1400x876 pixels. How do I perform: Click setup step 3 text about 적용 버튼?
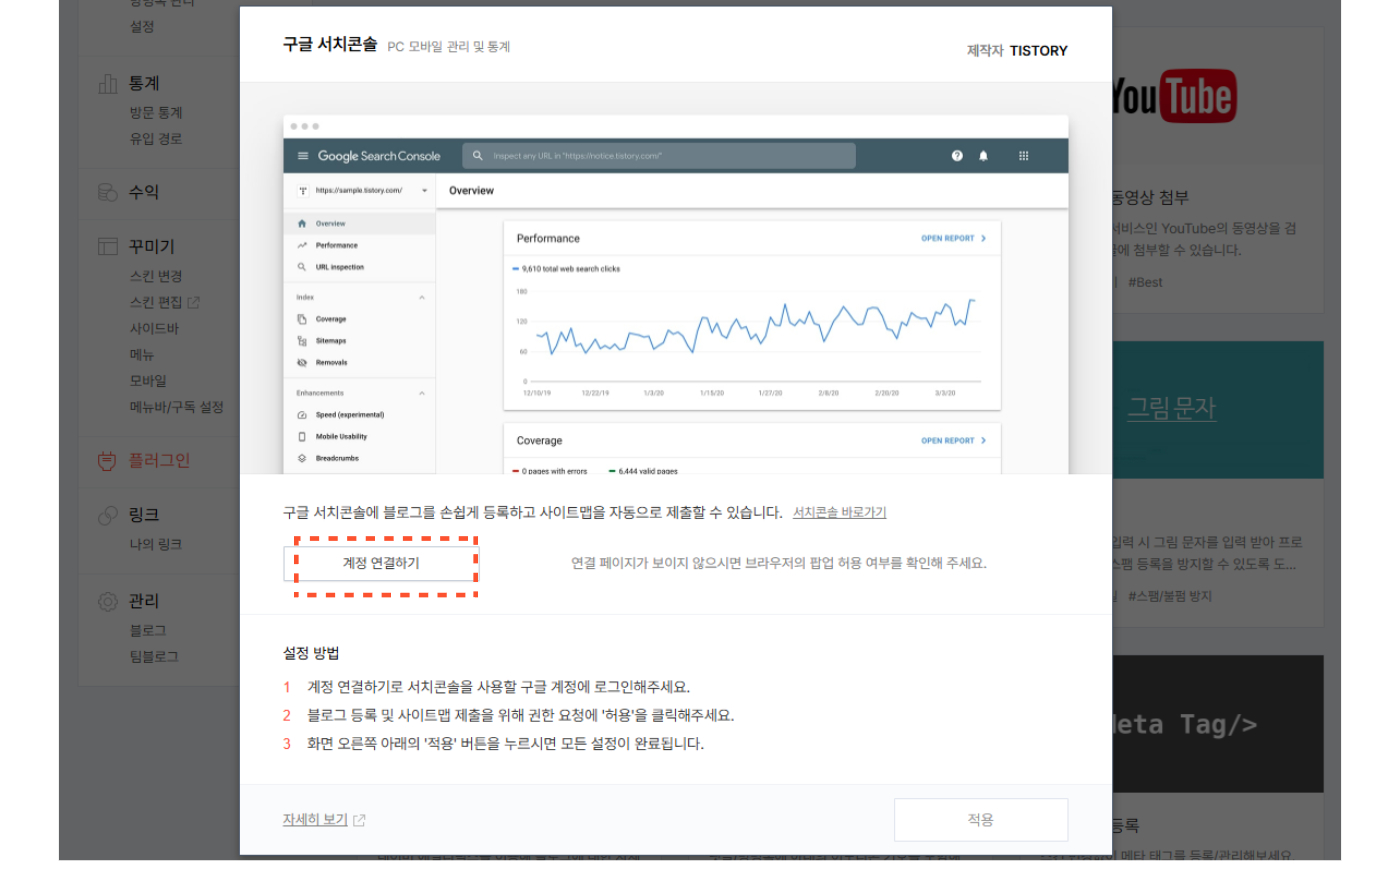click(x=505, y=743)
